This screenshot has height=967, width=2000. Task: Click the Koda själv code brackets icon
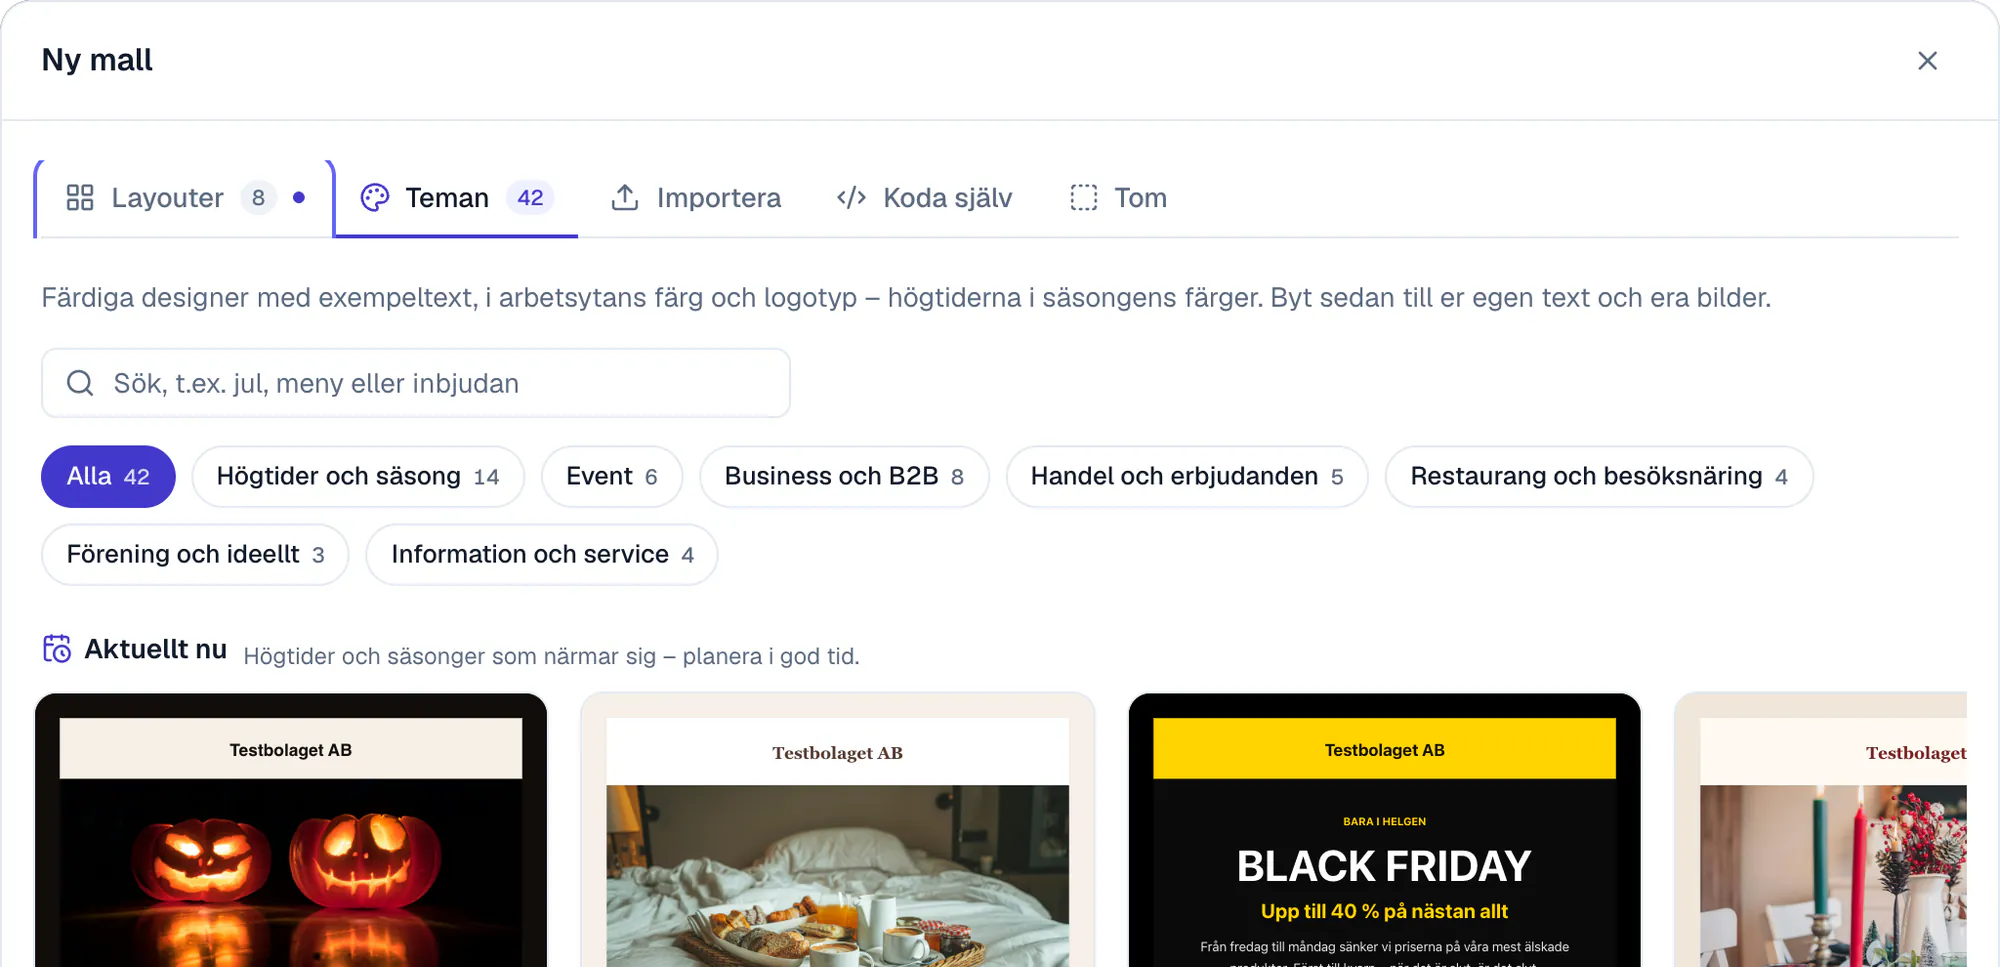(x=851, y=198)
